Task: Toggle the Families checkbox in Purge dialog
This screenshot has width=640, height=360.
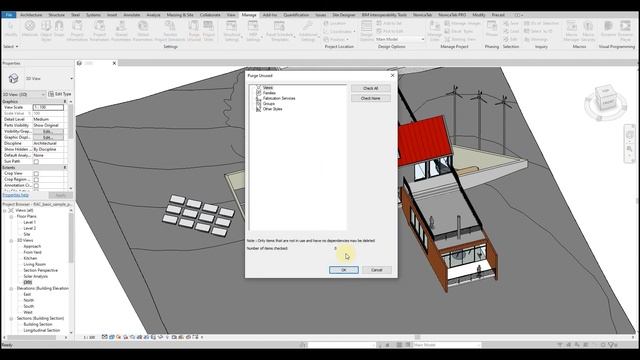Action: click(258, 93)
